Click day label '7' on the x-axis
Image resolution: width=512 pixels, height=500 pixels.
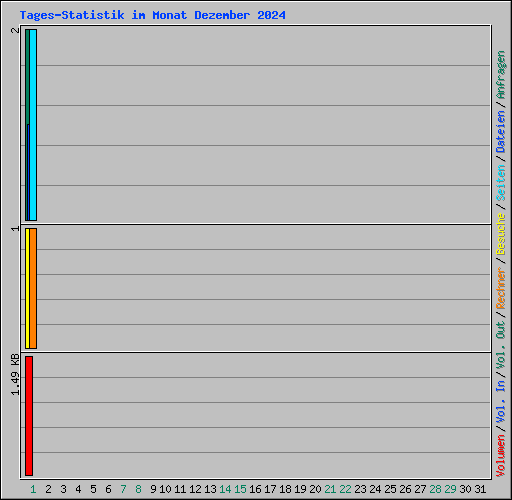[x=123, y=489]
